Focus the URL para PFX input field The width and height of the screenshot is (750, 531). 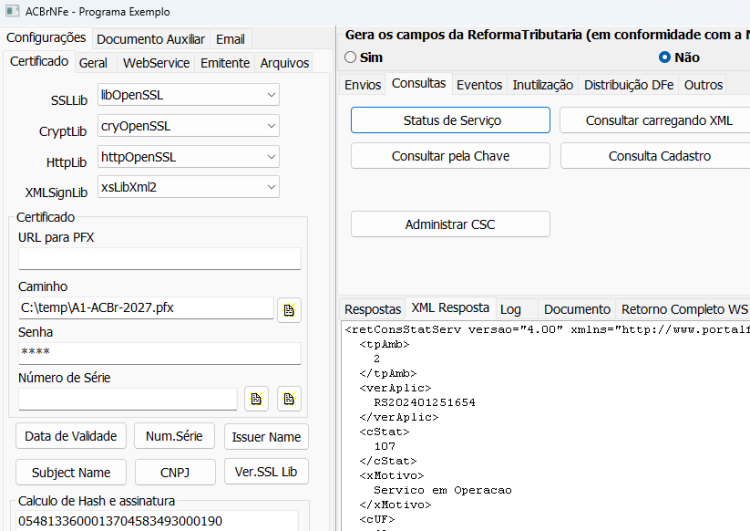point(160,259)
